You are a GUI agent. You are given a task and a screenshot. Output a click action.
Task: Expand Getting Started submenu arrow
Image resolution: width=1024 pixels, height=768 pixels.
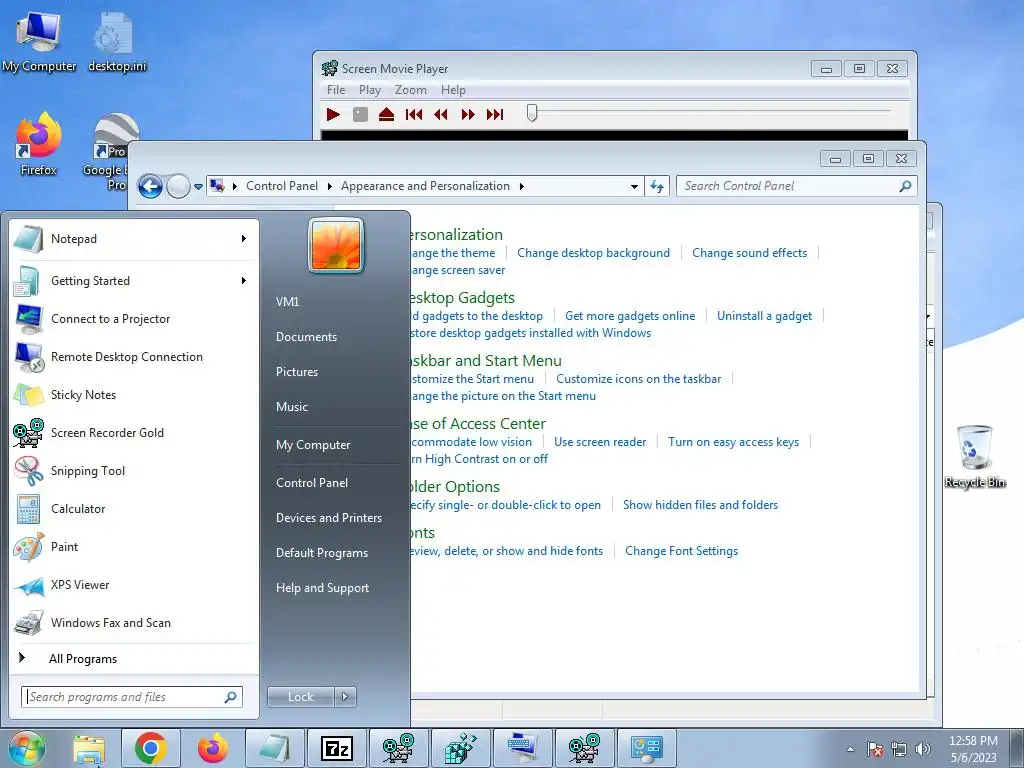click(x=244, y=281)
